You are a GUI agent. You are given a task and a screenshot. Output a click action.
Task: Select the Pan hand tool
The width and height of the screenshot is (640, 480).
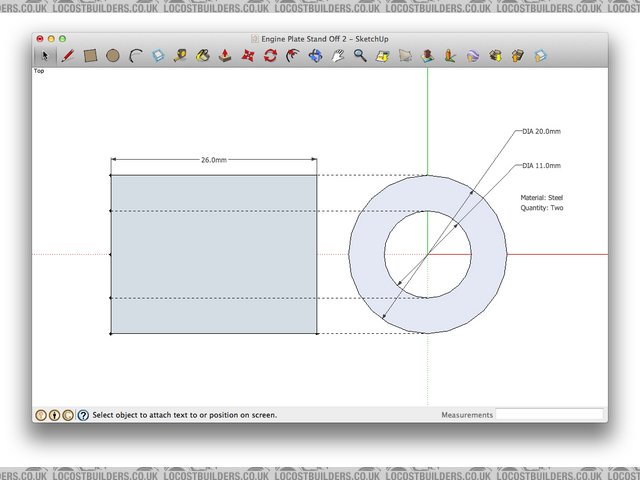(x=338, y=56)
